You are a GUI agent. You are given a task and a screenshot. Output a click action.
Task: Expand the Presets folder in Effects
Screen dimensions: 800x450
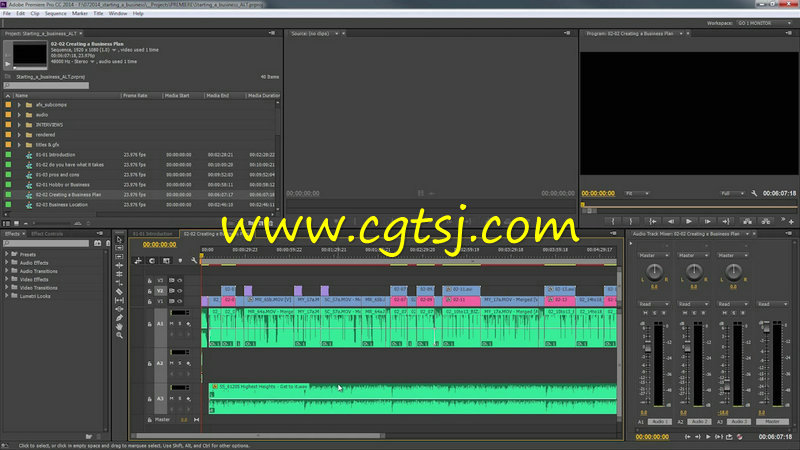[x=7, y=254]
